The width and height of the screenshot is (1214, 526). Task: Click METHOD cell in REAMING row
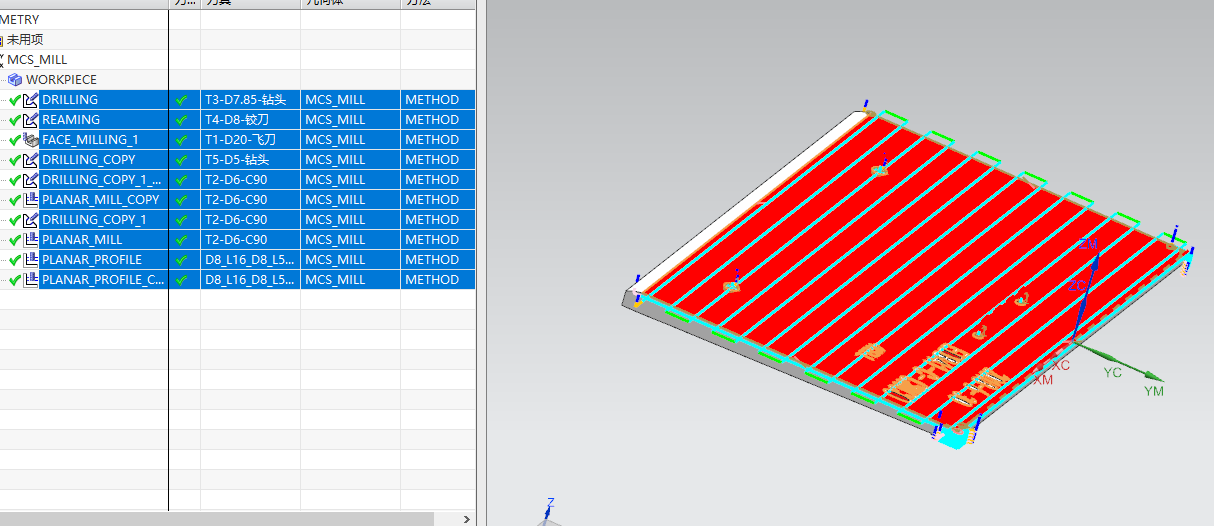pyautogui.click(x=438, y=120)
